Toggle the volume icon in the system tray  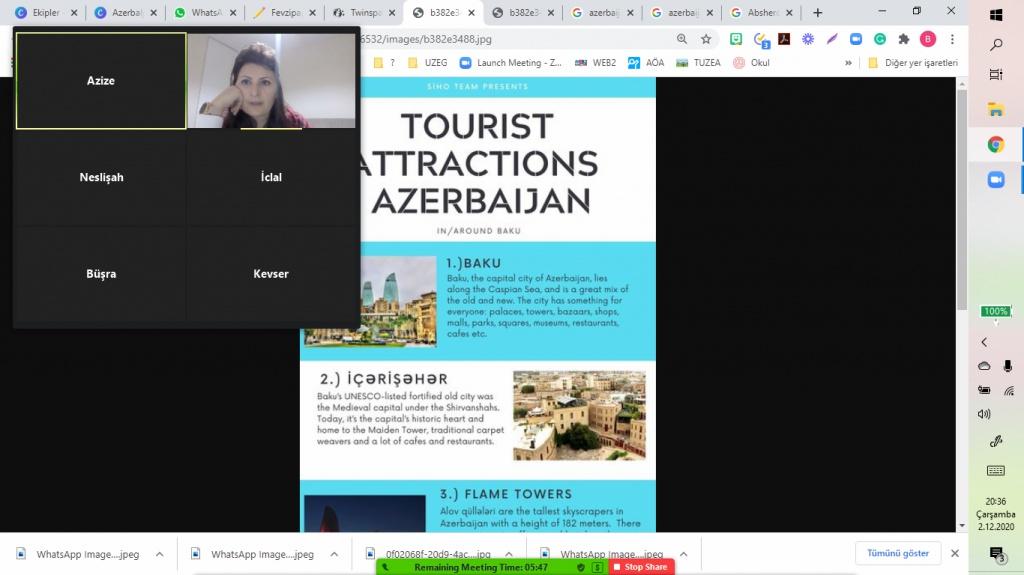(984, 414)
